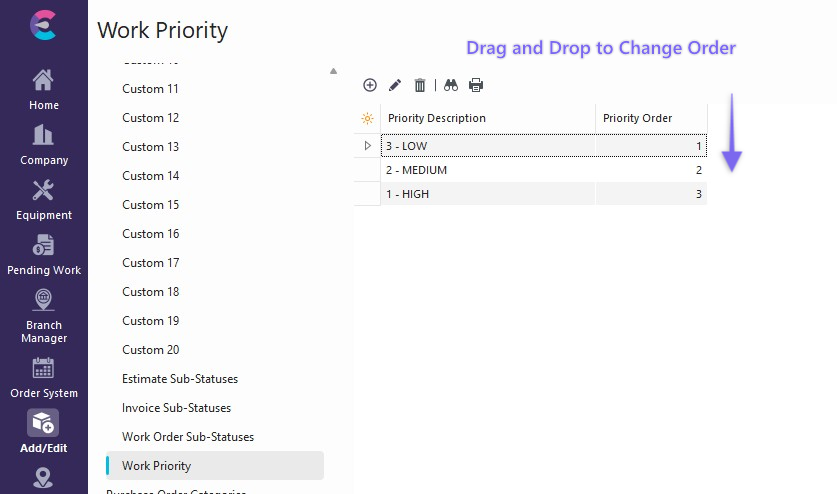The width and height of the screenshot is (837, 494).
Task: Select the 2 - MEDIUM priority row
Action: (x=488, y=170)
